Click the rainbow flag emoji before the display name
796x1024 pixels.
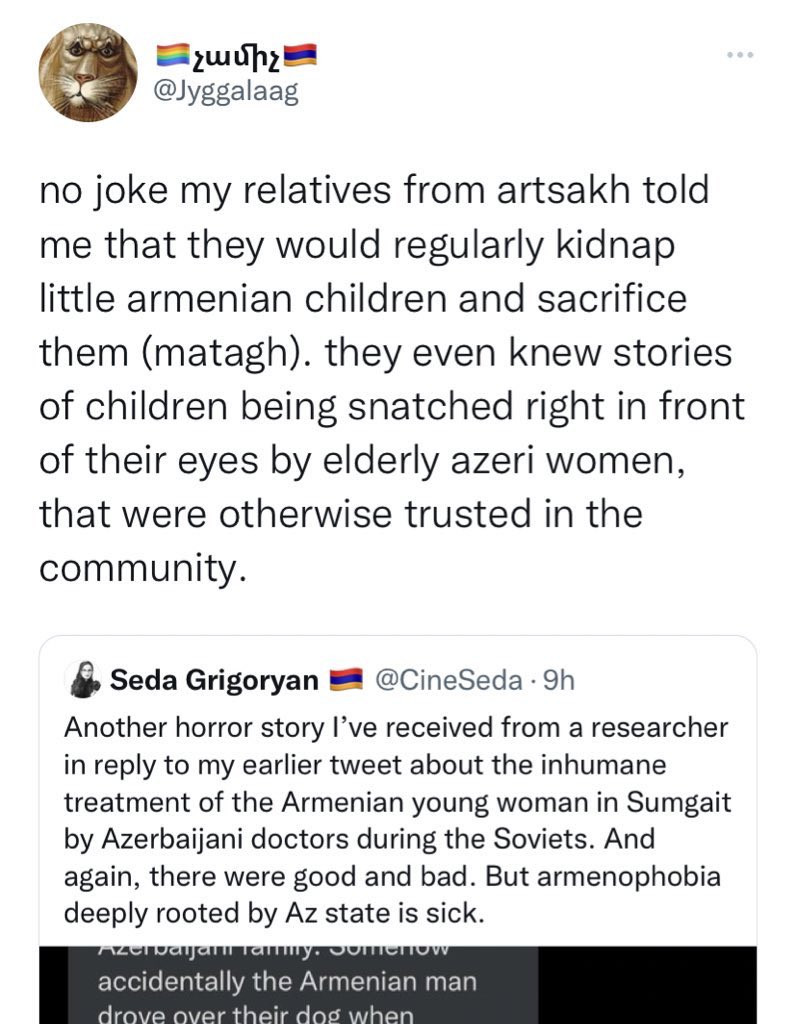pyautogui.click(x=172, y=56)
